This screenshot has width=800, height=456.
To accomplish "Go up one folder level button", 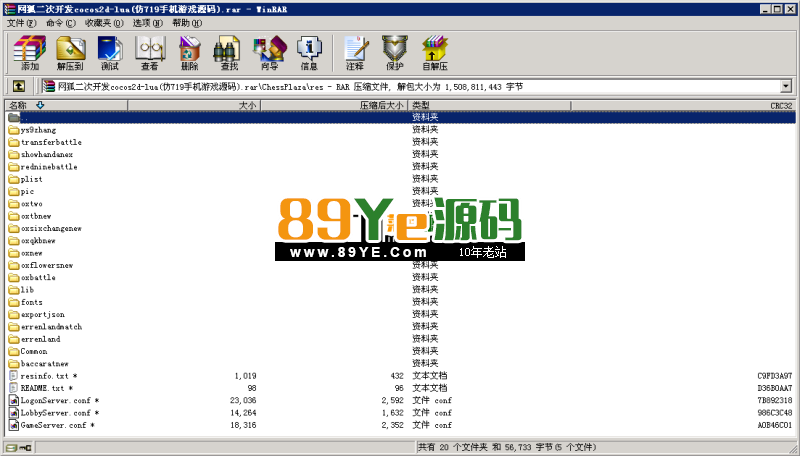I will tap(18, 86).
